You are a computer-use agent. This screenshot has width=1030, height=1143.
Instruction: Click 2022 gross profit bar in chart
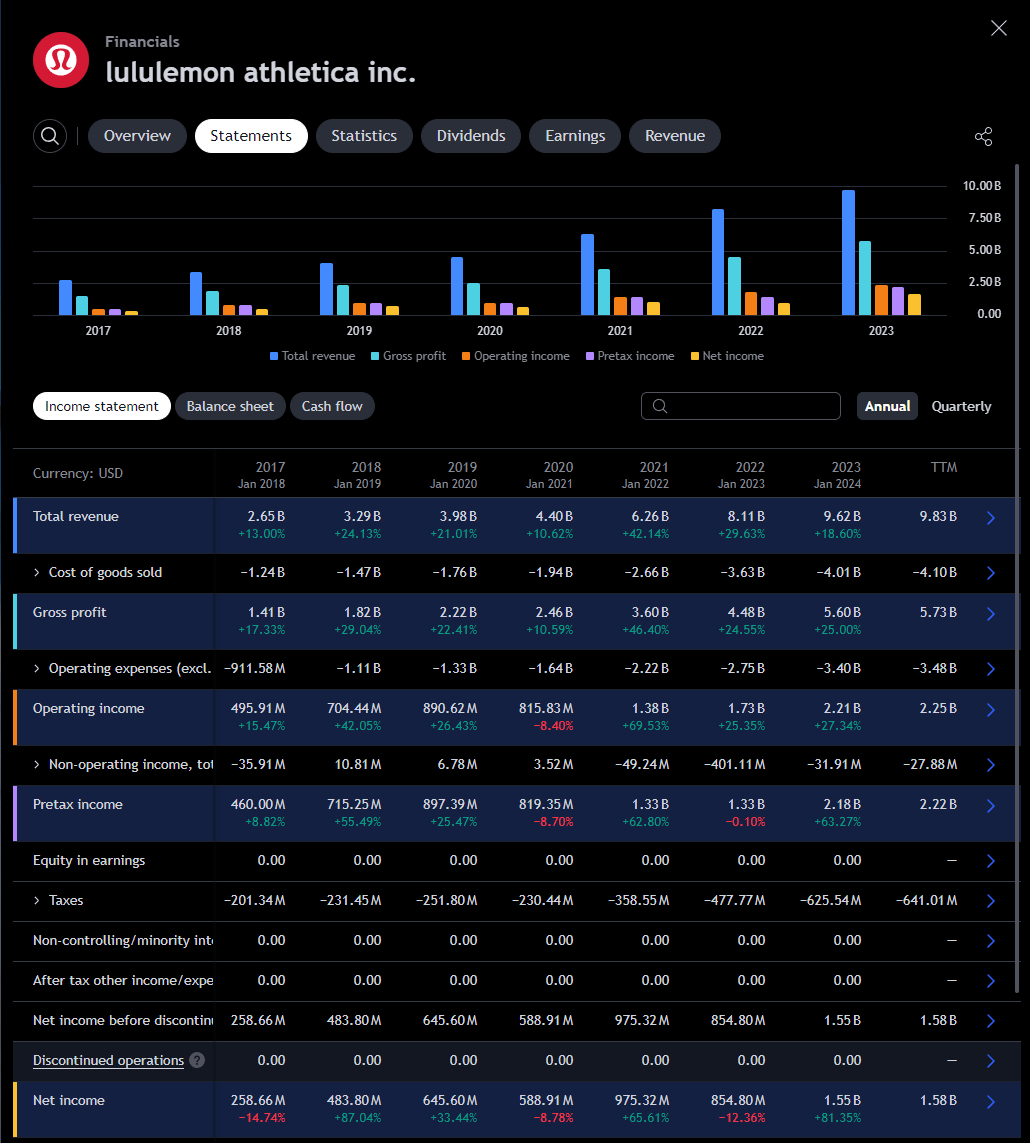[735, 286]
